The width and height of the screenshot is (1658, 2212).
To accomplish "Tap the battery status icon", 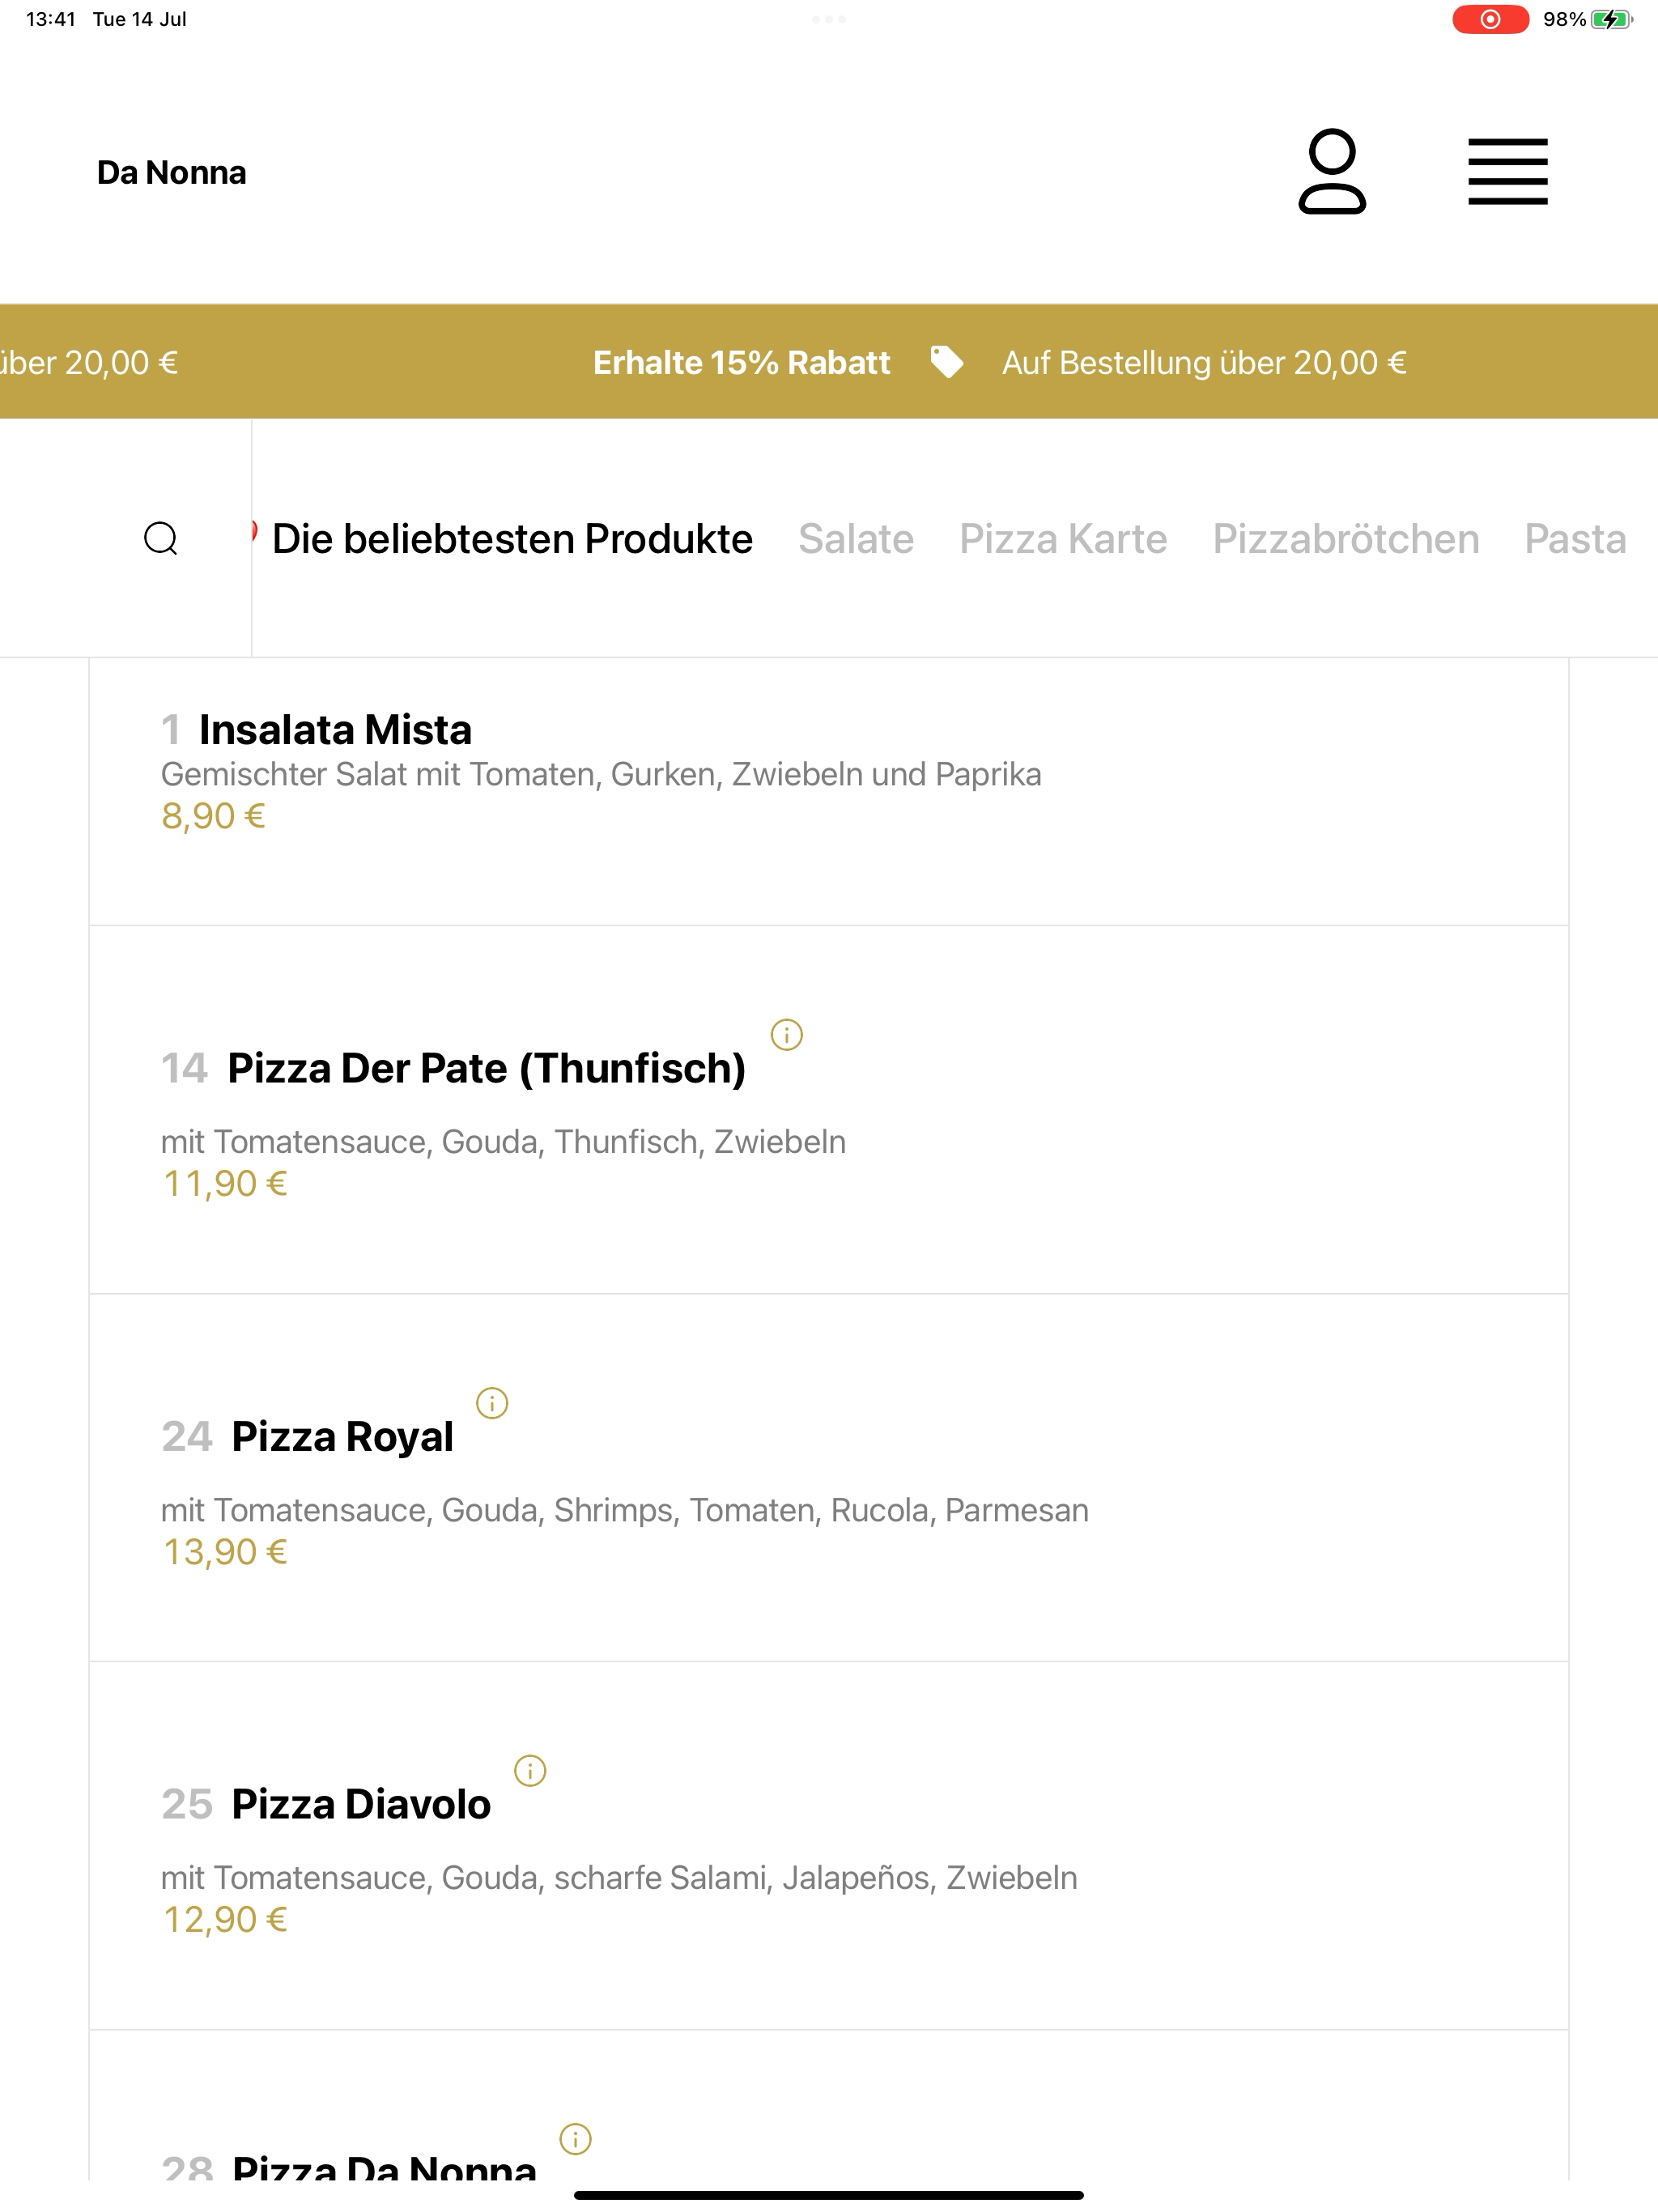I will tap(1612, 20).
